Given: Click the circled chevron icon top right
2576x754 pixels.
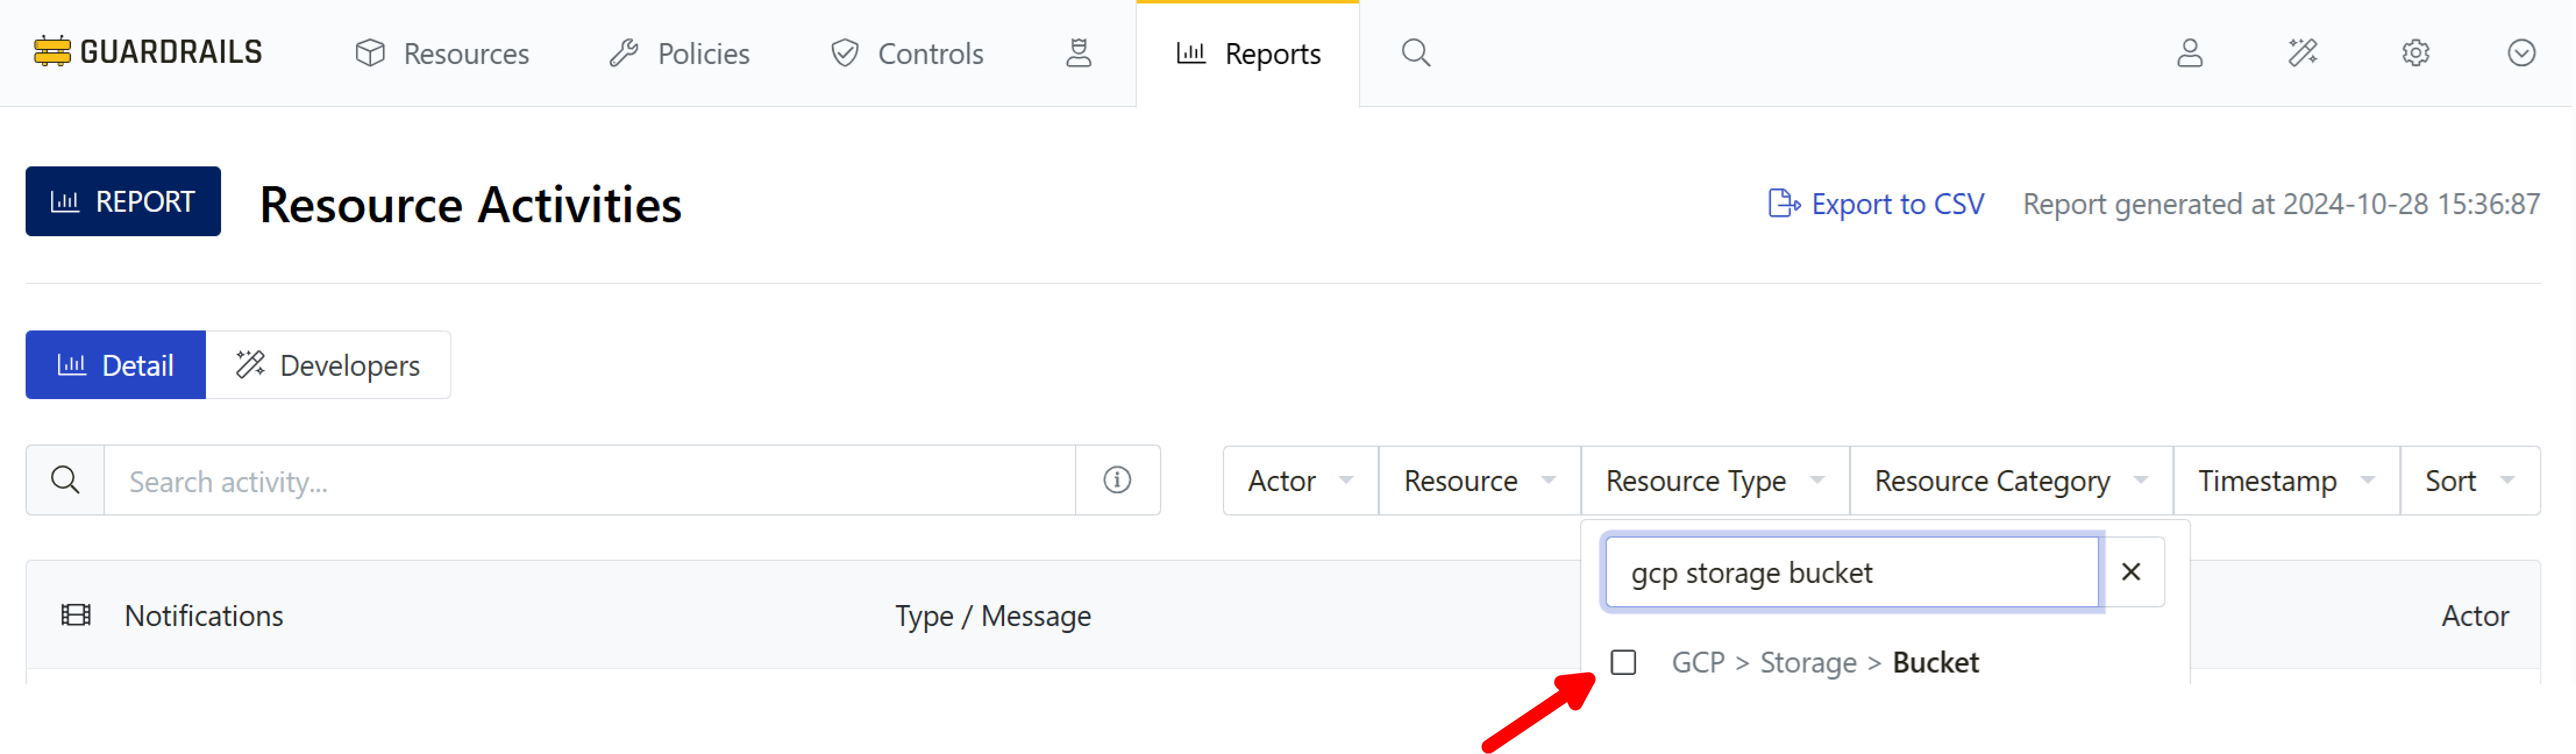Looking at the screenshot, I should click(2521, 53).
